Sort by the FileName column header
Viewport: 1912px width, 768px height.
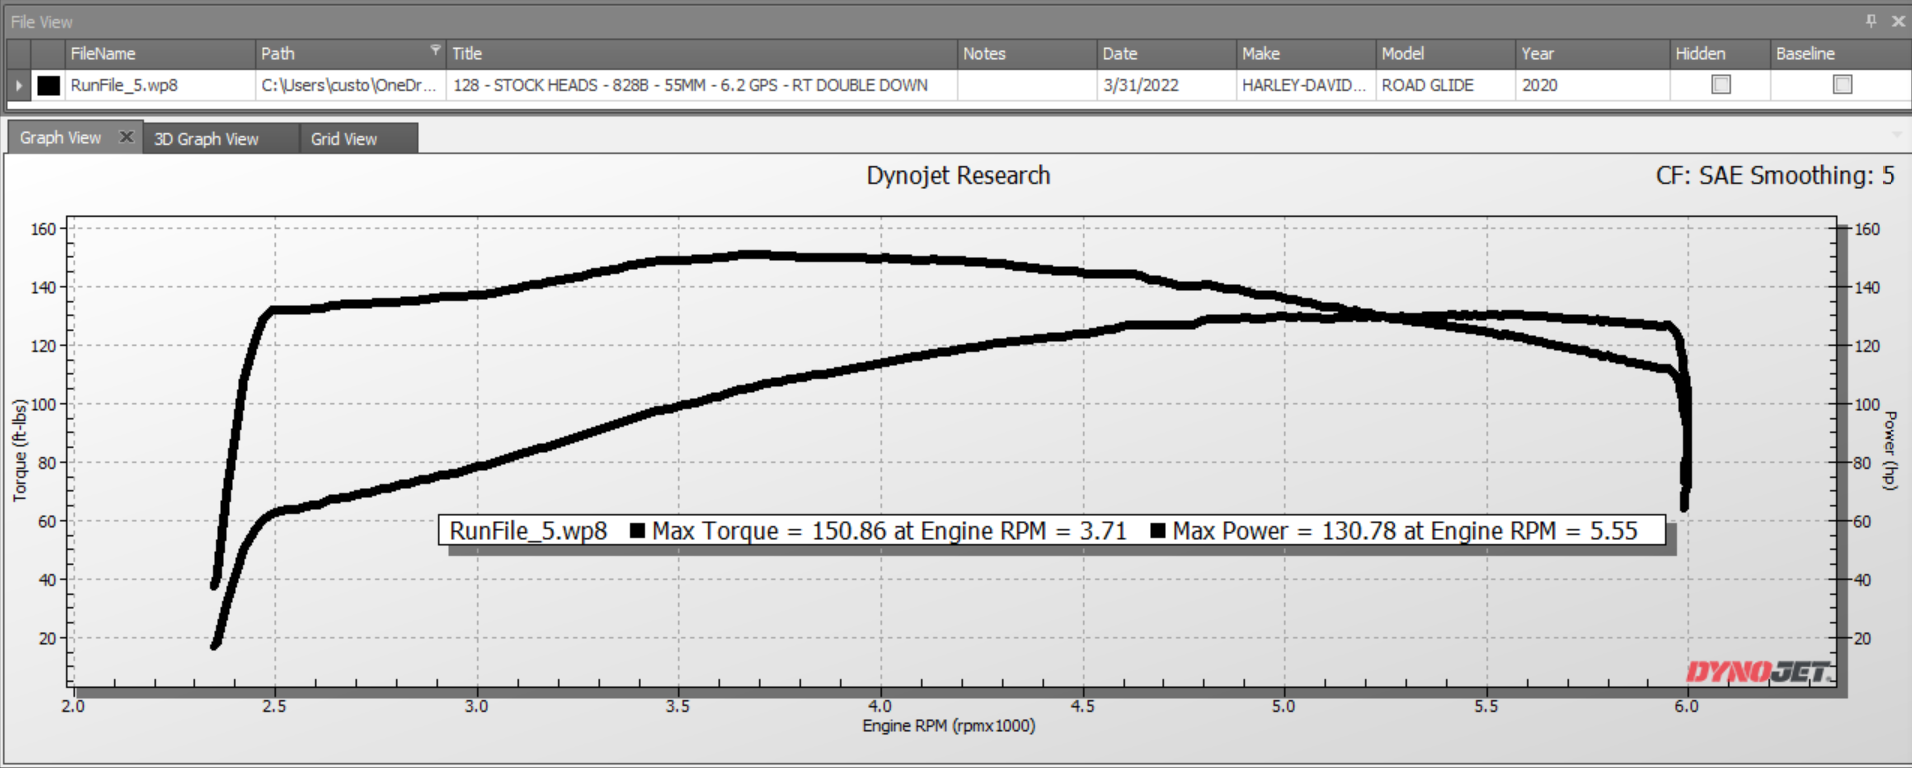click(x=160, y=54)
